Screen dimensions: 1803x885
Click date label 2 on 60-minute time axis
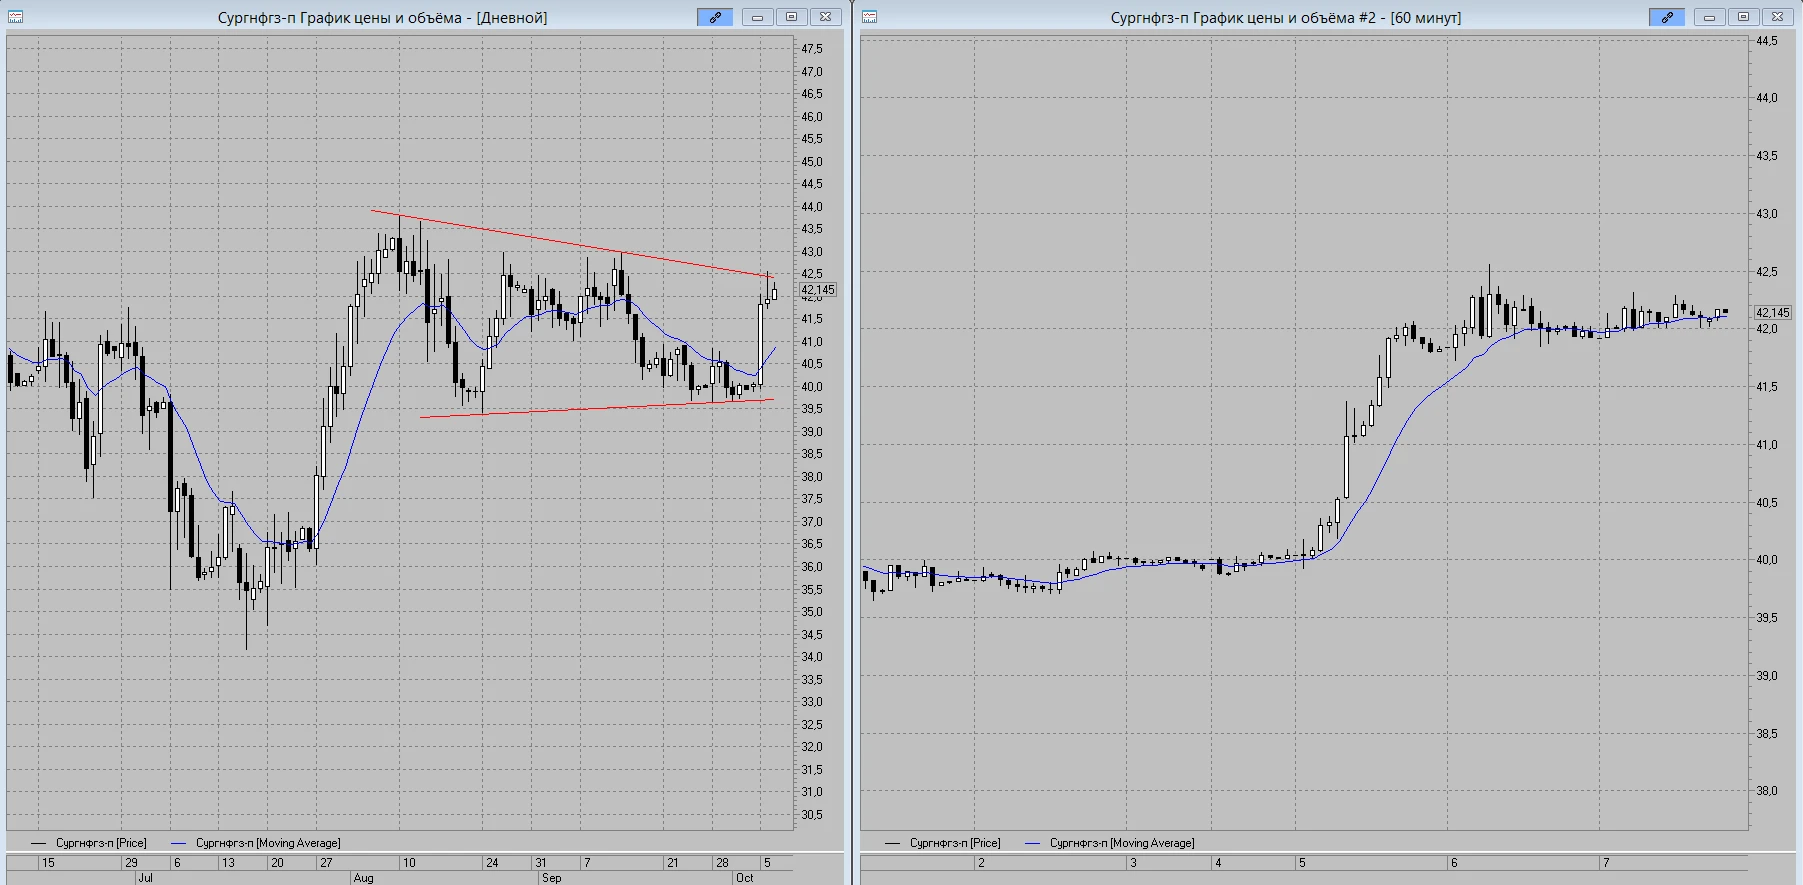(981, 862)
